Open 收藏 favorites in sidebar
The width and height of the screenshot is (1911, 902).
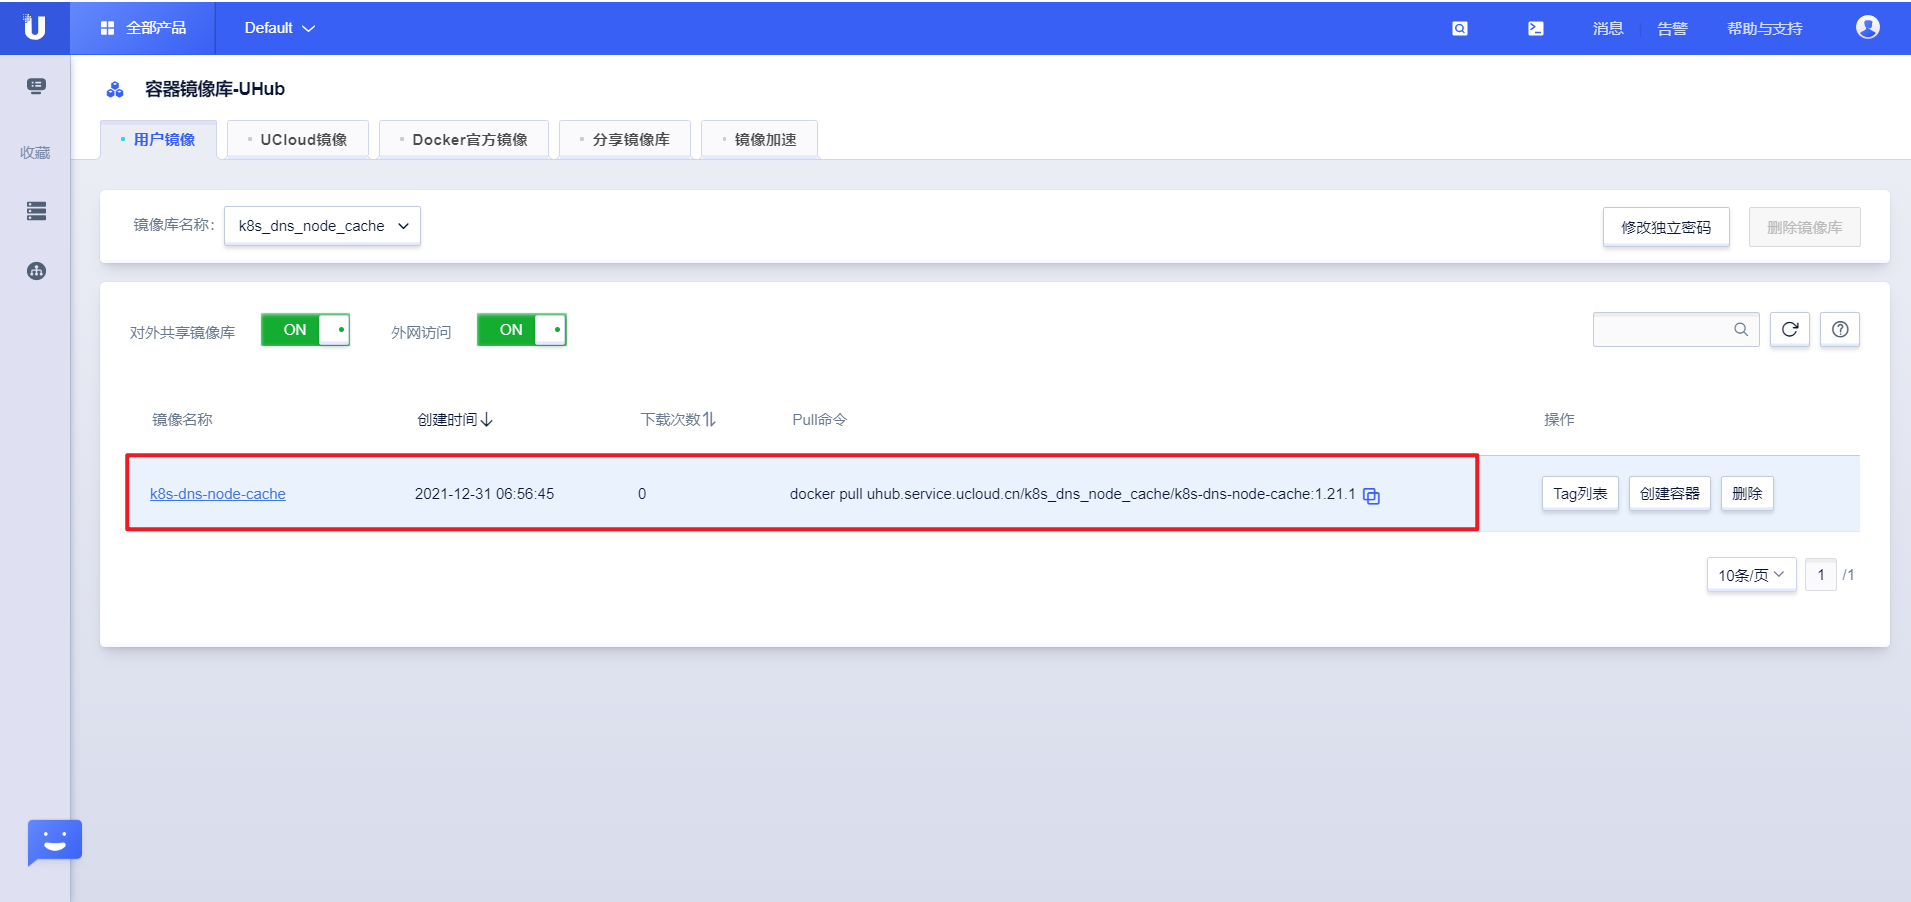pos(35,153)
